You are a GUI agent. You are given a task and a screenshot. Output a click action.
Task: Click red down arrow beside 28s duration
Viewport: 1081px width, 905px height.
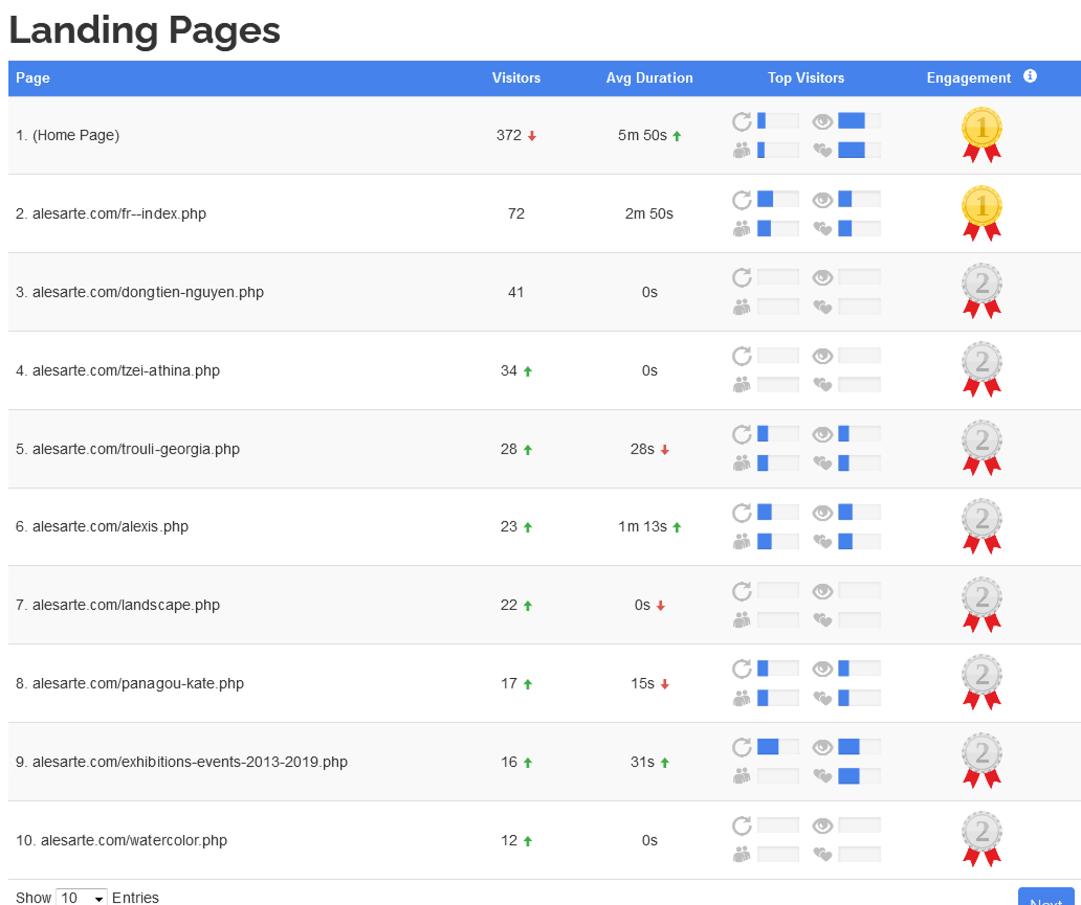pyautogui.click(x=665, y=450)
